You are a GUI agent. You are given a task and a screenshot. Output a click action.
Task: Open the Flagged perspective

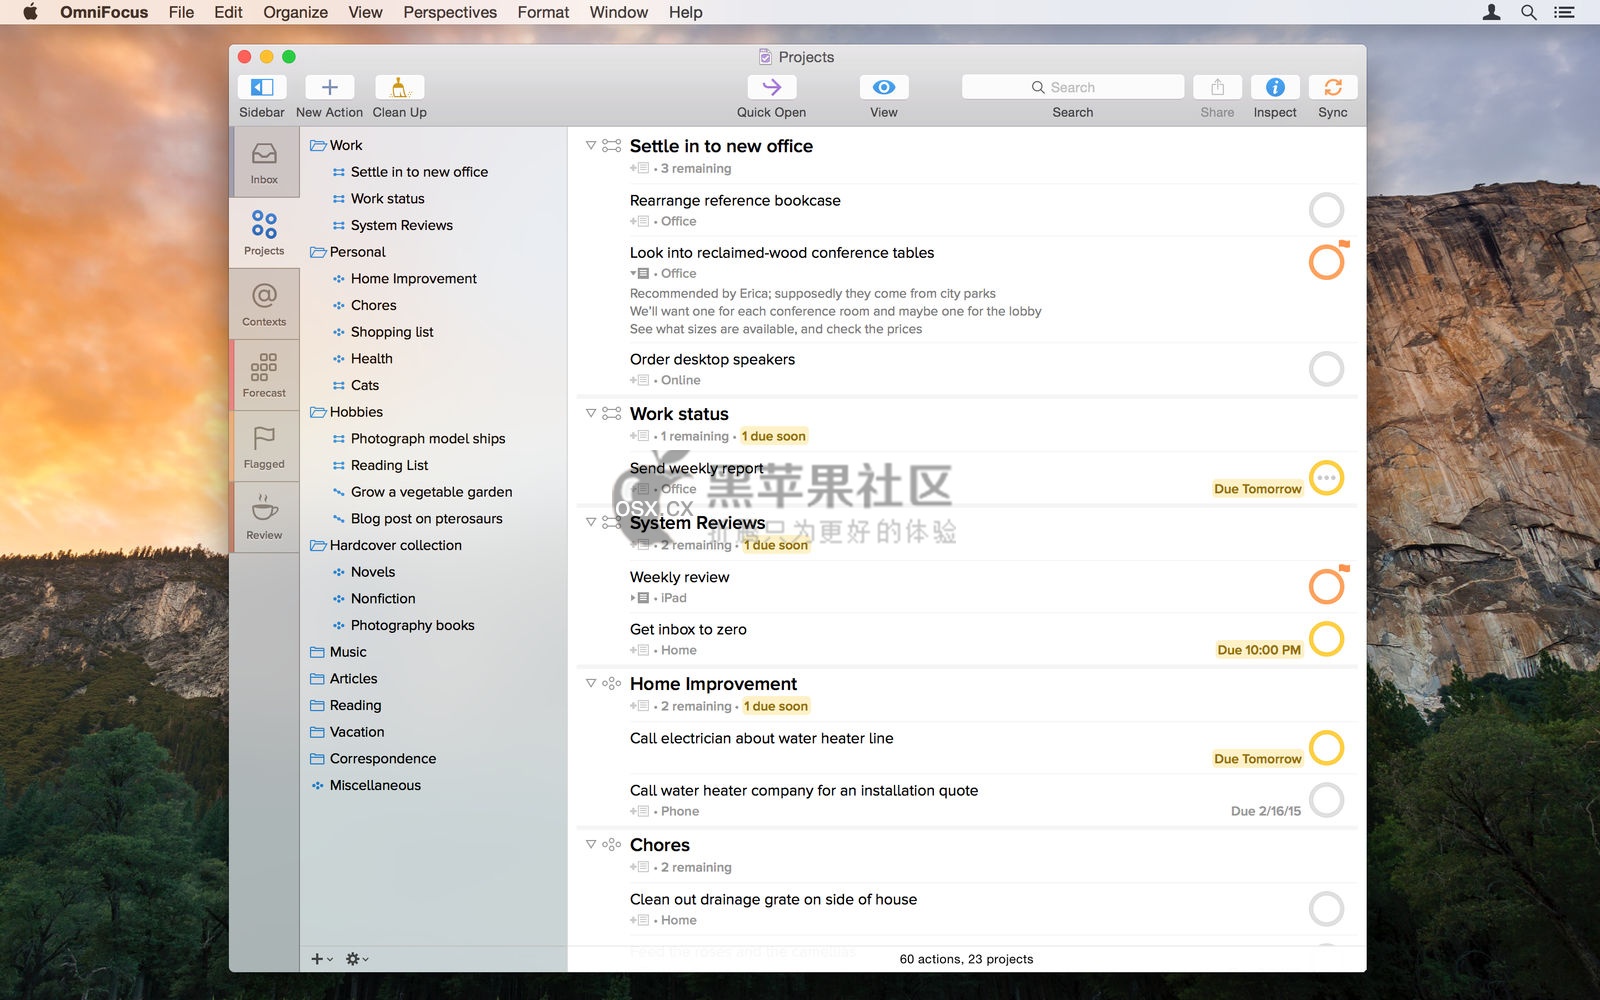point(264,446)
